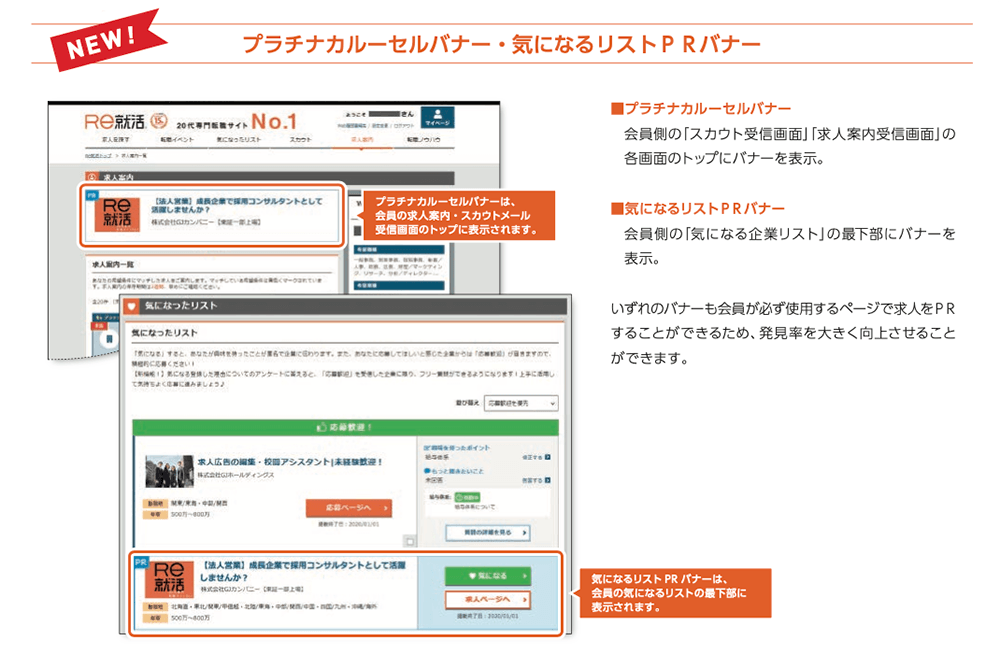Click the 15周年 anniversary badge icon
The height and width of the screenshot is (669, 1000).
[157, 119]
